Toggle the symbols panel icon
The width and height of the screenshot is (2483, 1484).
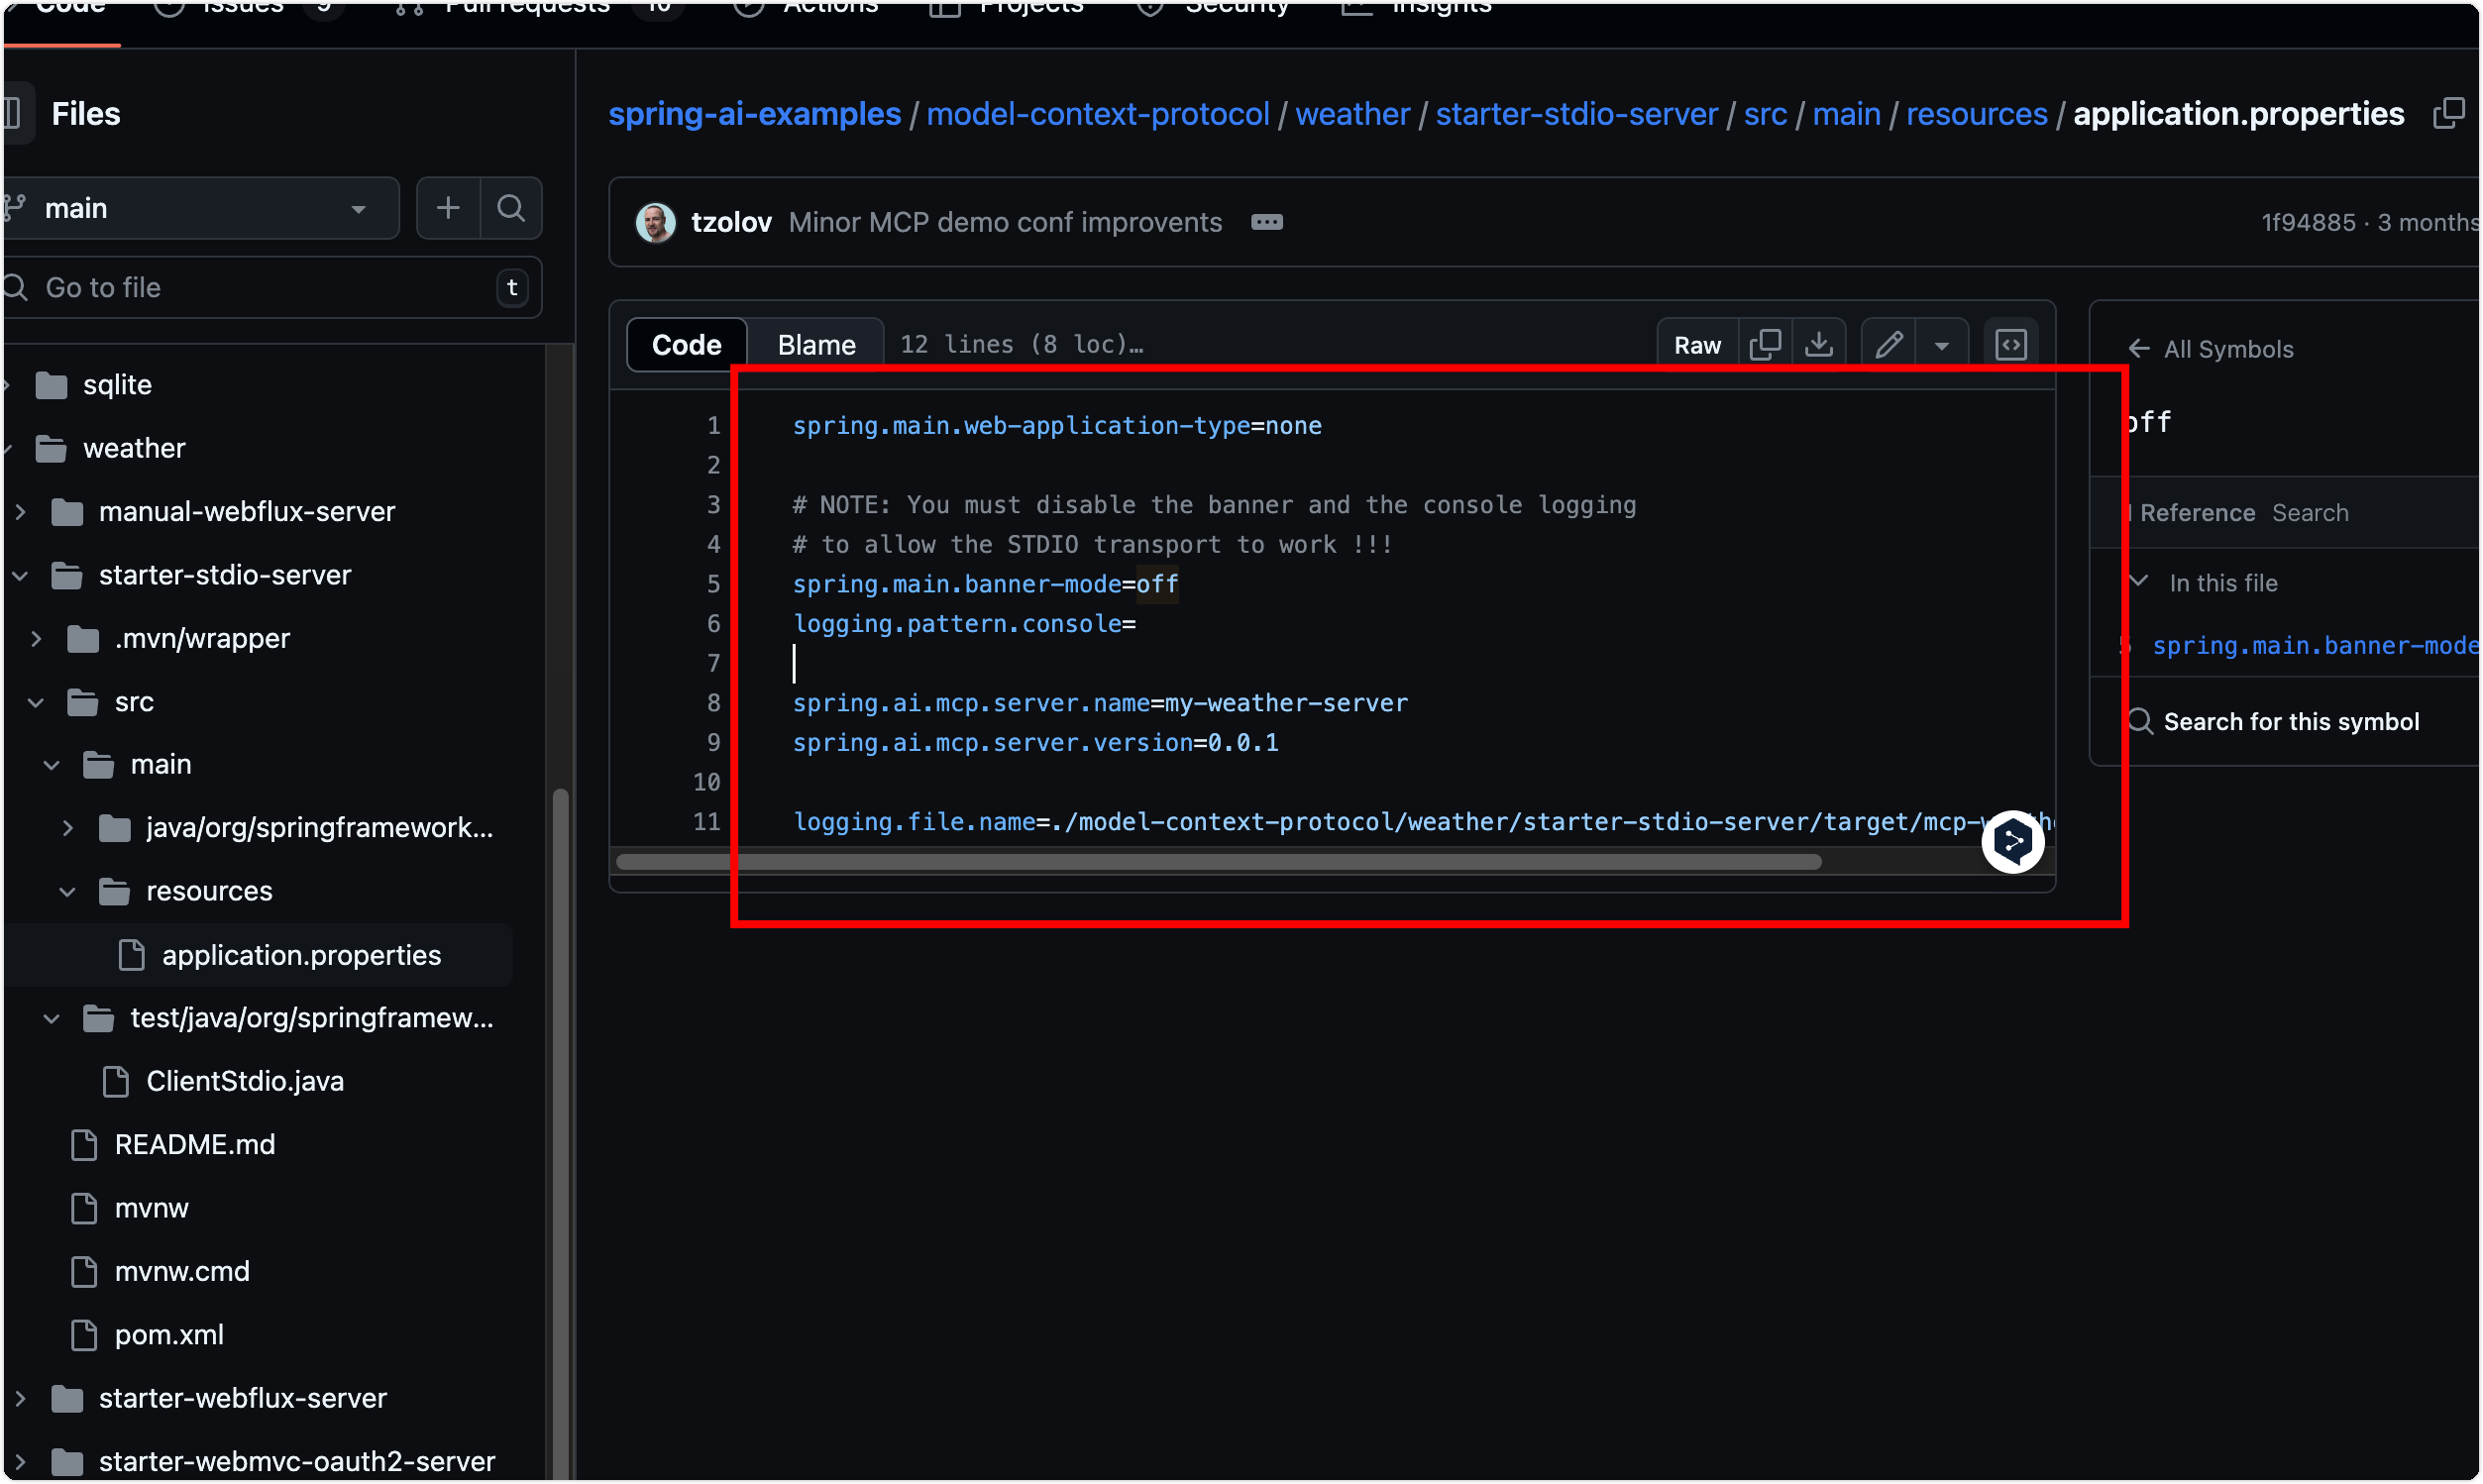pos(2011,345)
